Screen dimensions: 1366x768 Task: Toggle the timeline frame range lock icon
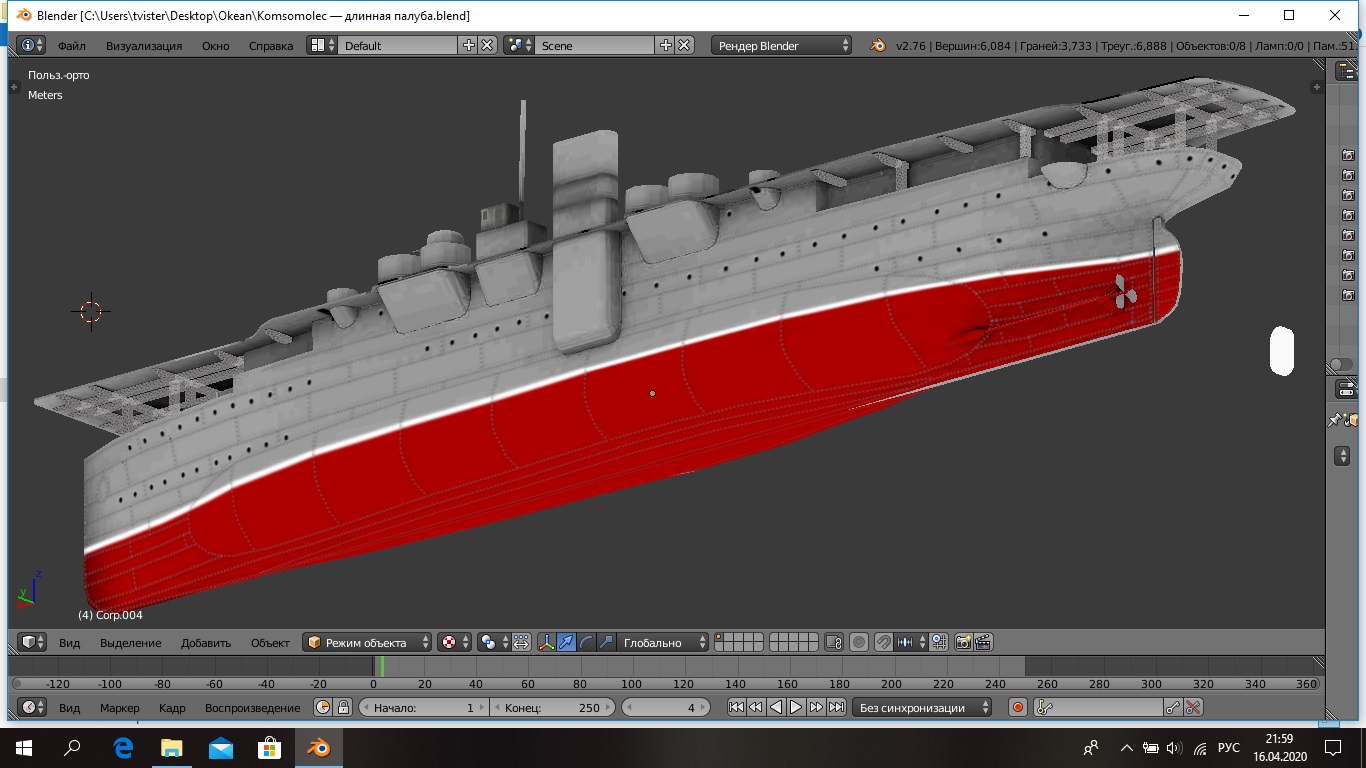click(343, 708)
